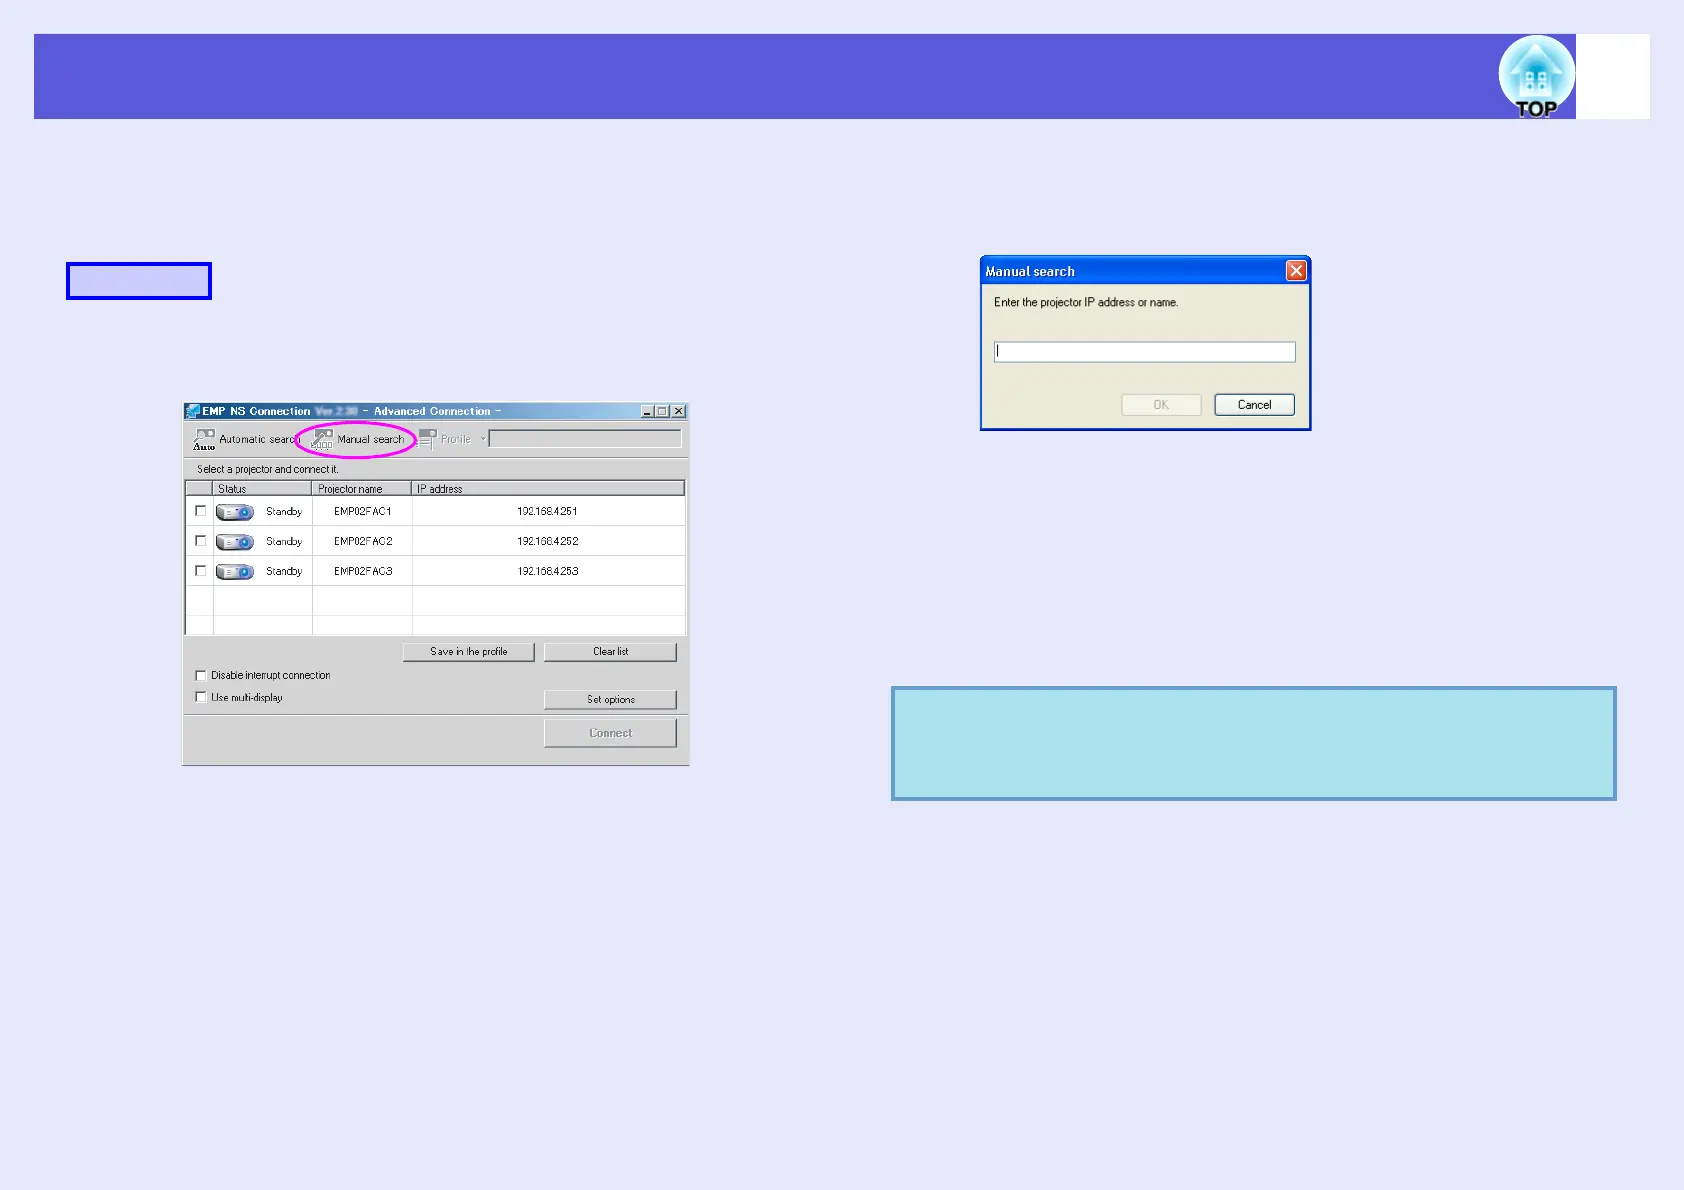This screenshot has width=1684, height=1190.
Task: Click Manual search toolbar button
Action: [x=359, y=439]
